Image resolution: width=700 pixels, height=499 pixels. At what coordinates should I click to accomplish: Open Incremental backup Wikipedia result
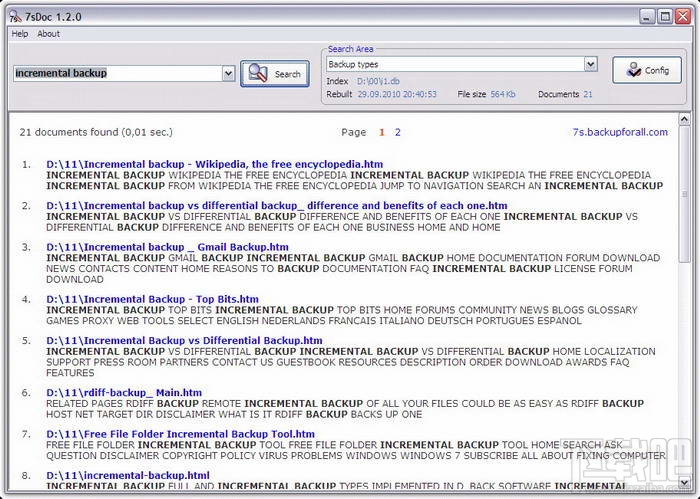click(x=214, y=164)
